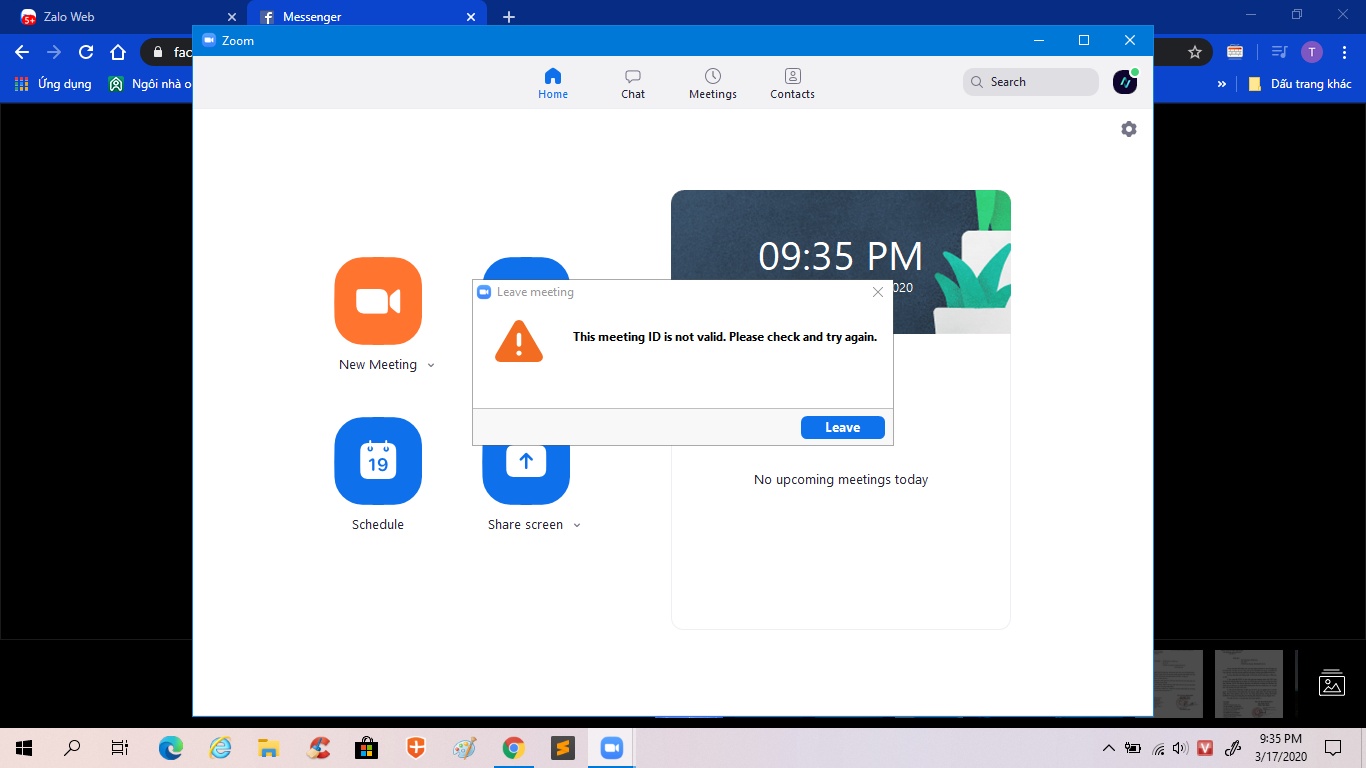The height and width of the screenshot is (768, 1366).
Task: Open the volume speaker tray icon
Action: (1179, 747)
